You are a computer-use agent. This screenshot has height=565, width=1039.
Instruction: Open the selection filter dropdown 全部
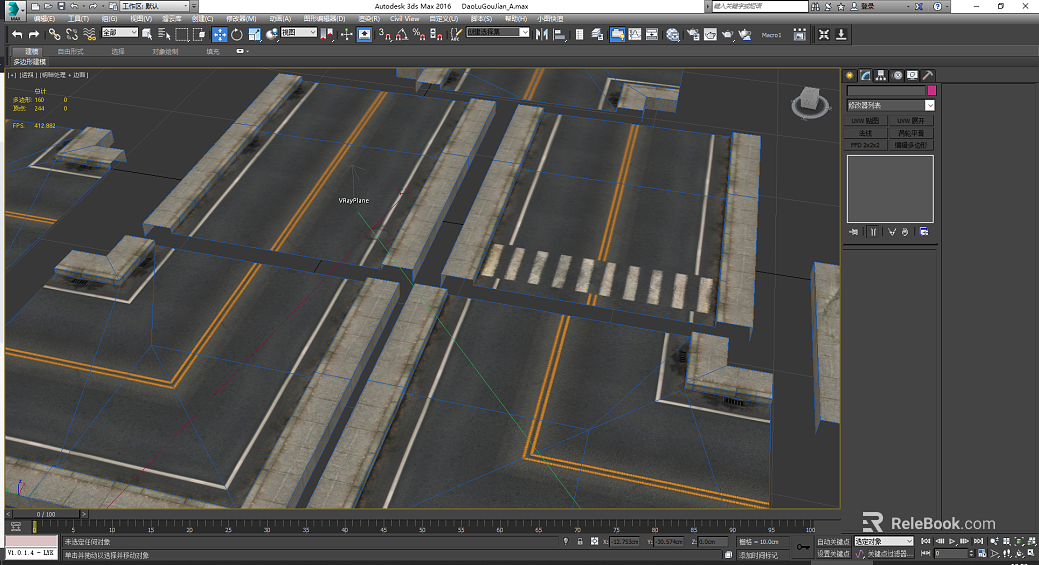coord(120,32)
